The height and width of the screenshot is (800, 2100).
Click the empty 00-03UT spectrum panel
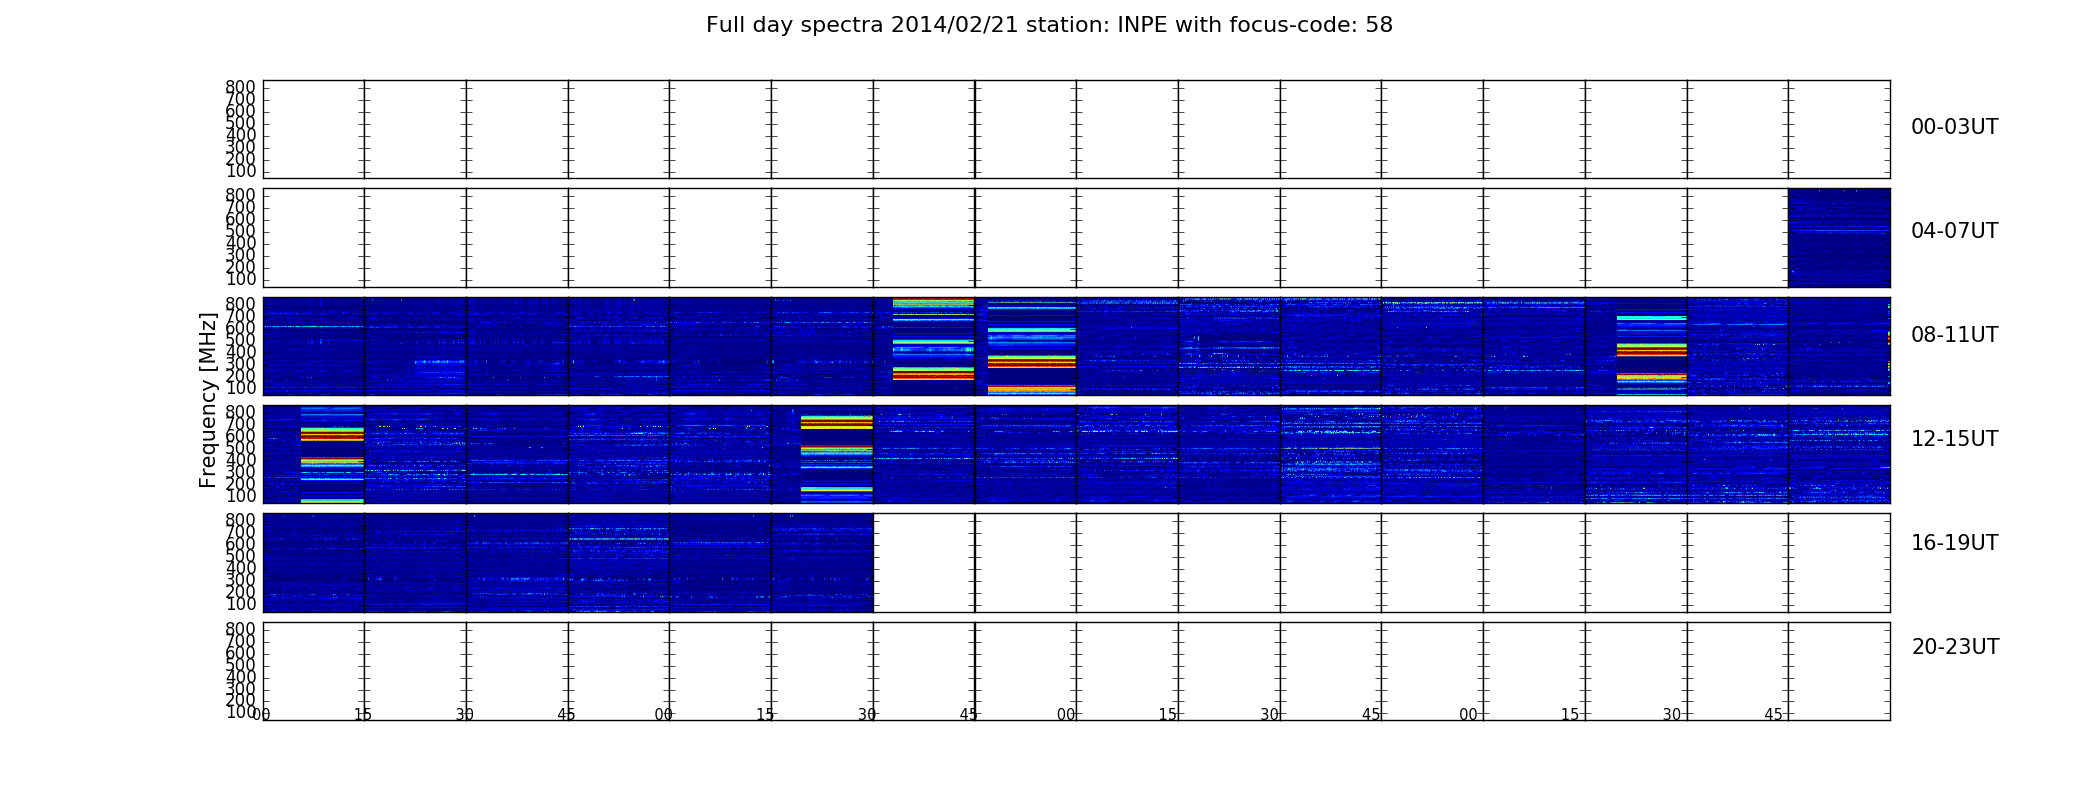(x=1076, y=129)
